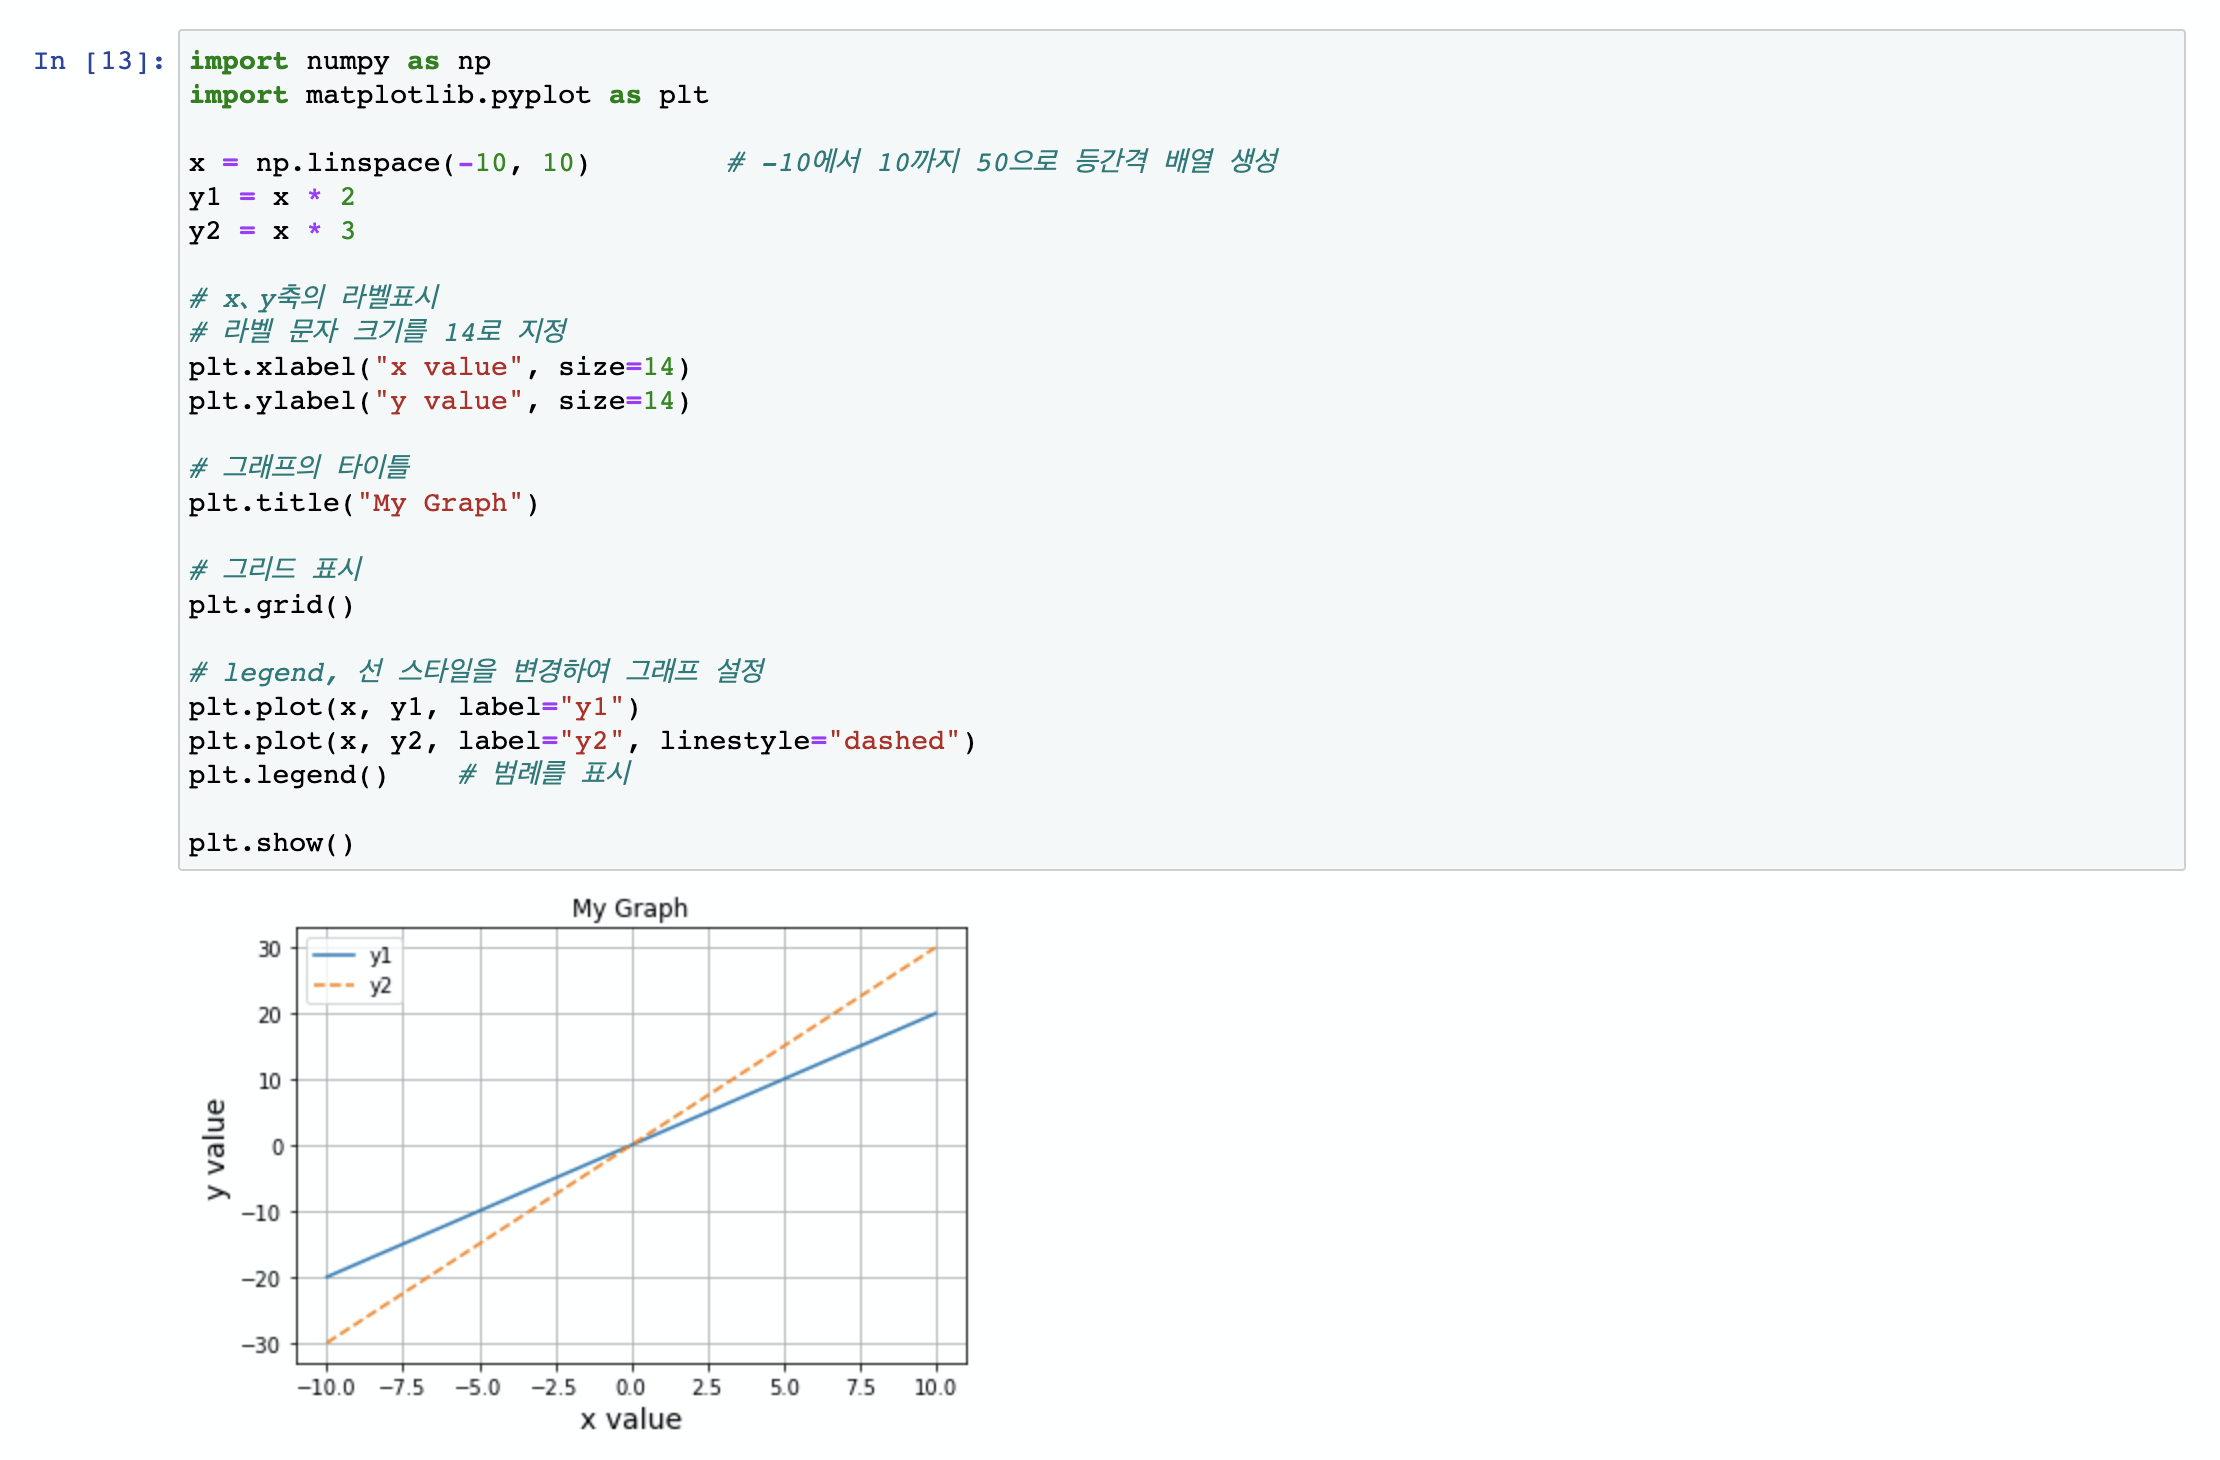Click the "x value" axis label
The height and width of the screenshot is (1460, 2220).
630,1419
